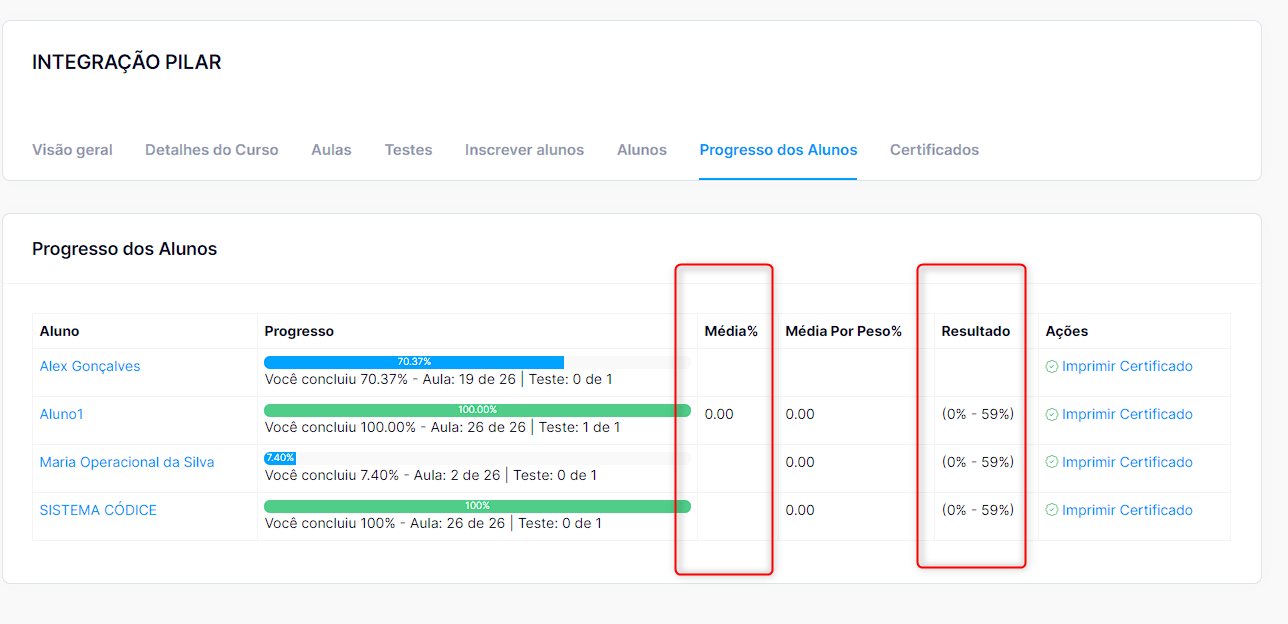Open the Certificados tab

click(934, 150)
